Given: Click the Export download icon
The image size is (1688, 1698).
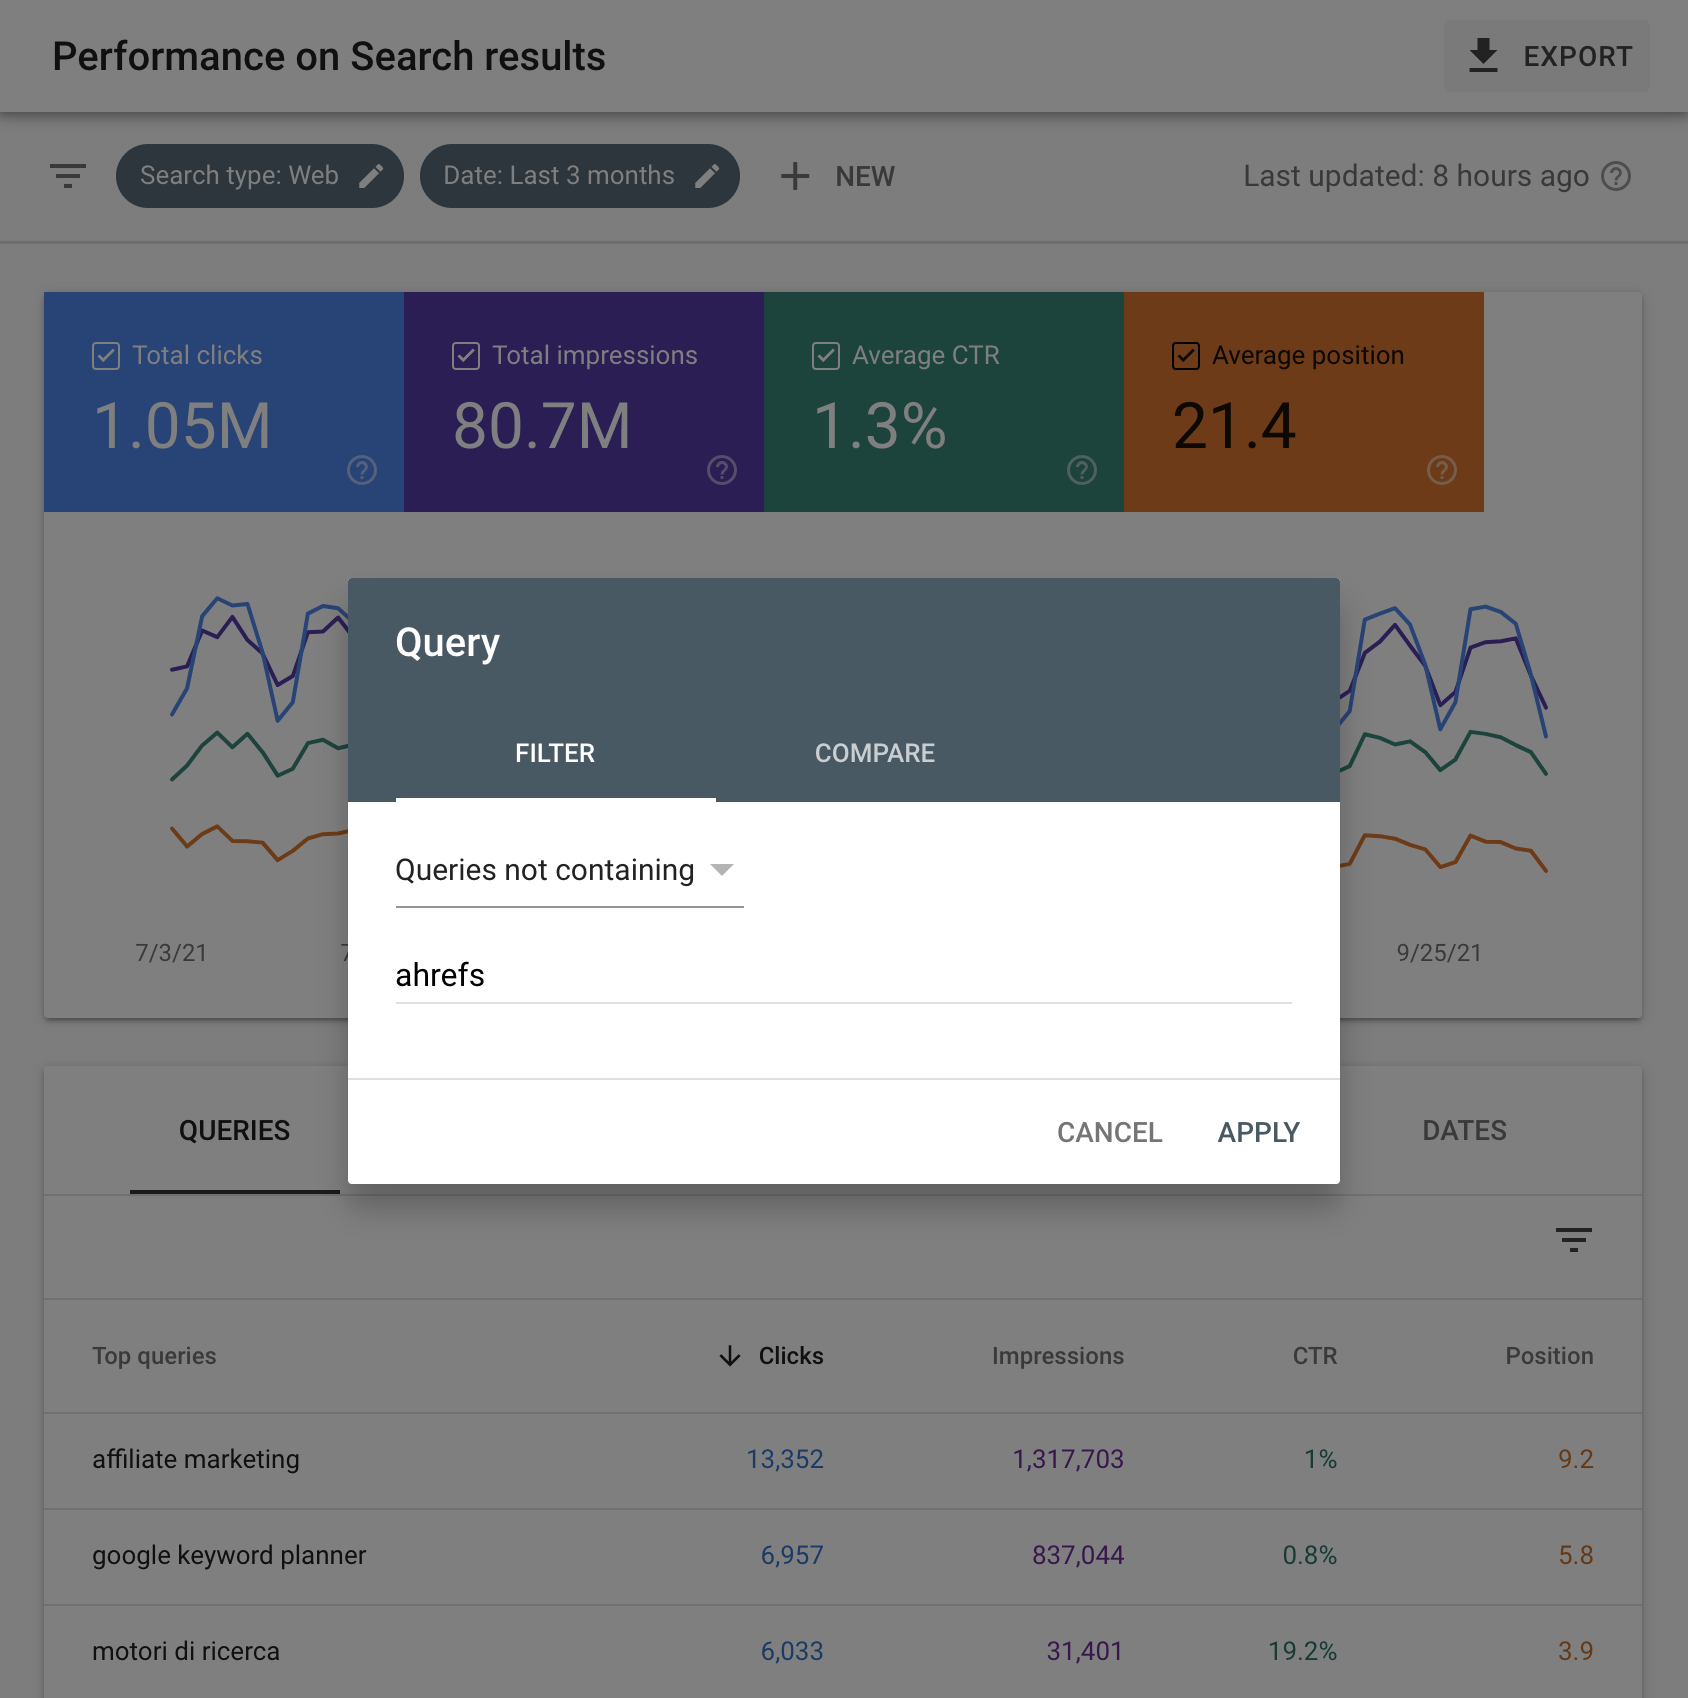Looking at the screenshot, I should click(1483, 56).
